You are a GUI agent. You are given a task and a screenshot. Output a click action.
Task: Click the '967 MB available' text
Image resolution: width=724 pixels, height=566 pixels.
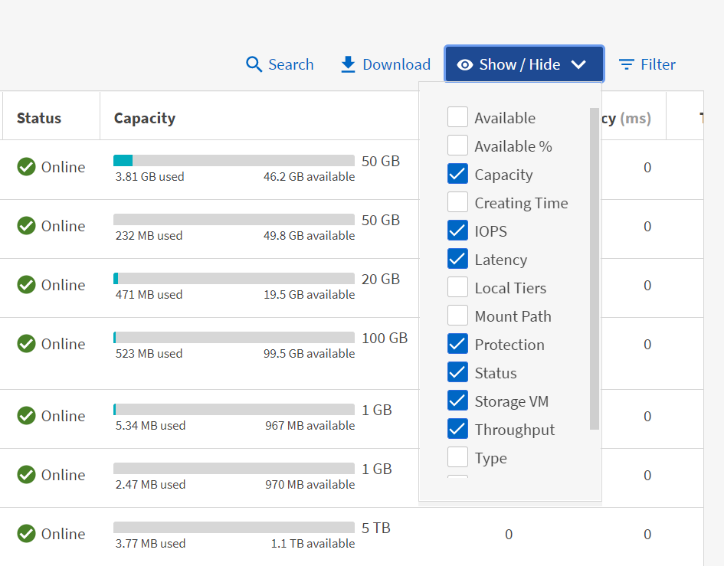pyautogui.click(x=310, y=426)
